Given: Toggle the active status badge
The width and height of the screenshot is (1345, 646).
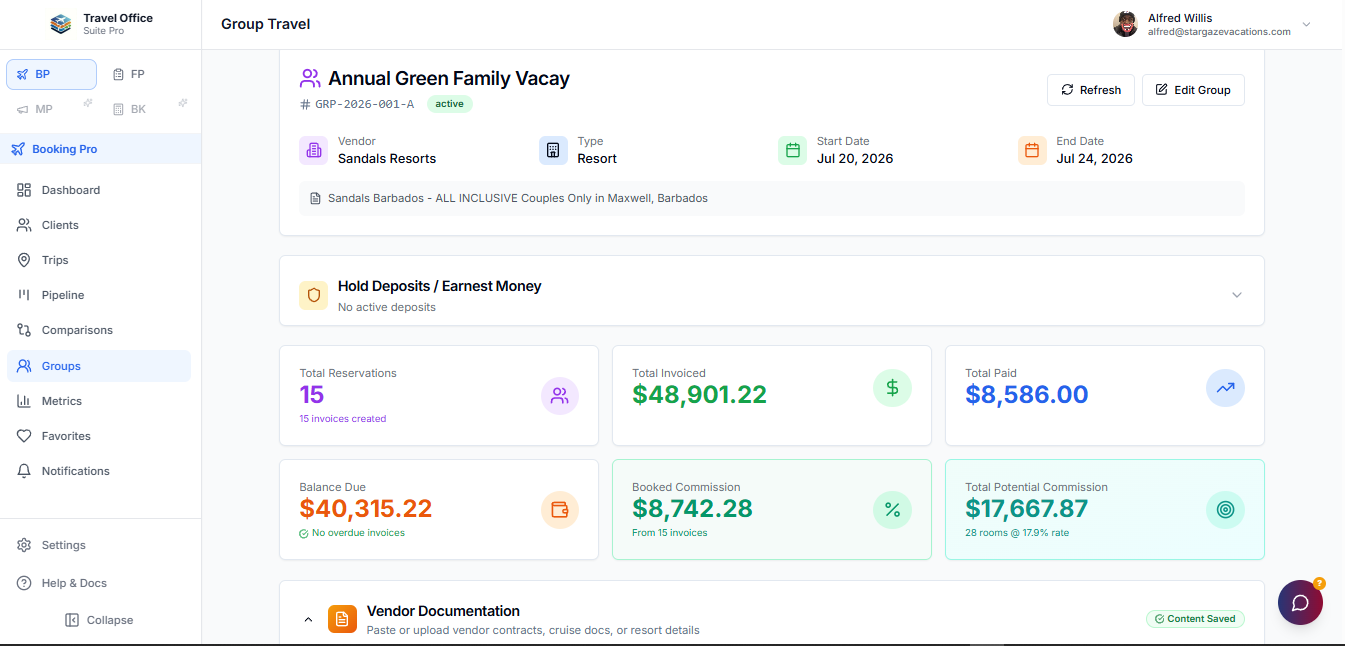Looking at the screenshot, I should click(x=449, y=103).
